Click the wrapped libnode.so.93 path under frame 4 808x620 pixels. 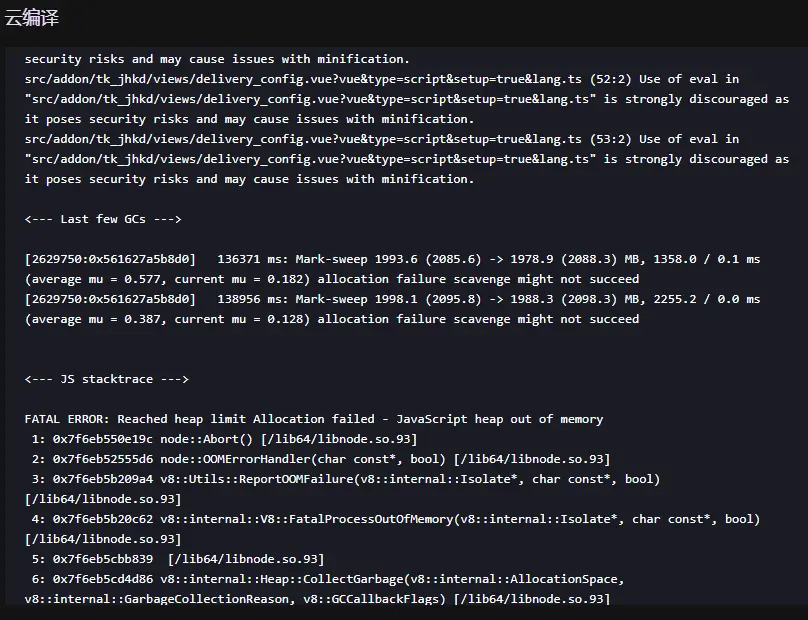pos(103,539)
